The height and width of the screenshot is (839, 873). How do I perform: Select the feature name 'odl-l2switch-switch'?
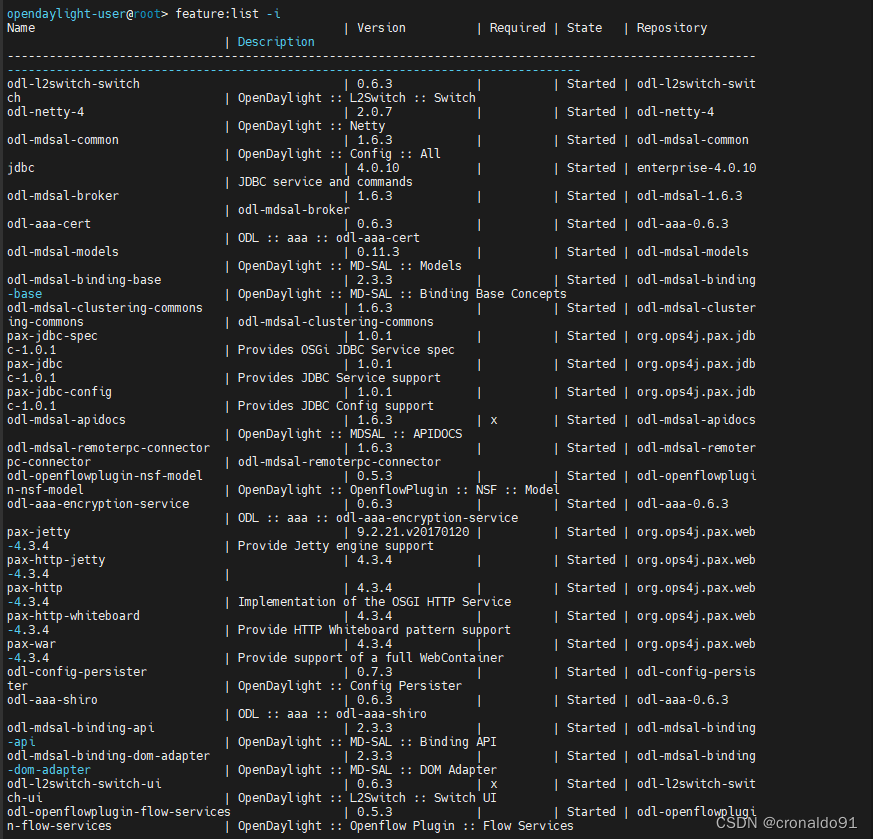click(x=73, y=84)
